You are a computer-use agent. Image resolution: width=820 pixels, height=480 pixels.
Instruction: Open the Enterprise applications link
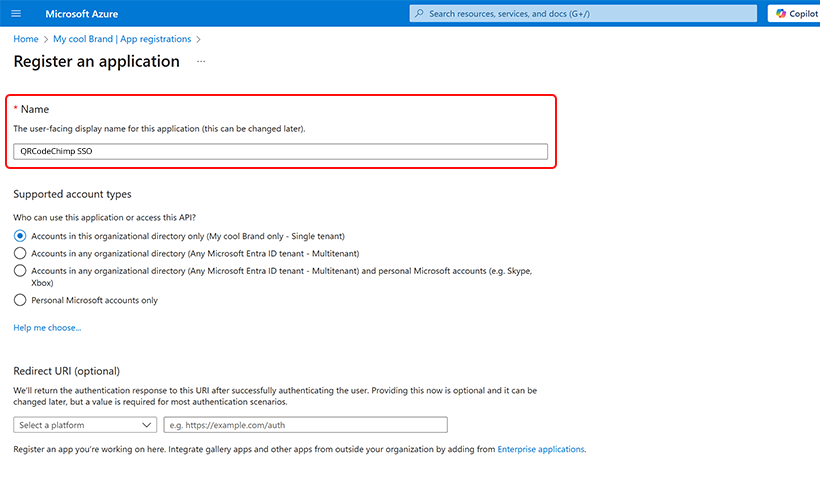[541, 449]
